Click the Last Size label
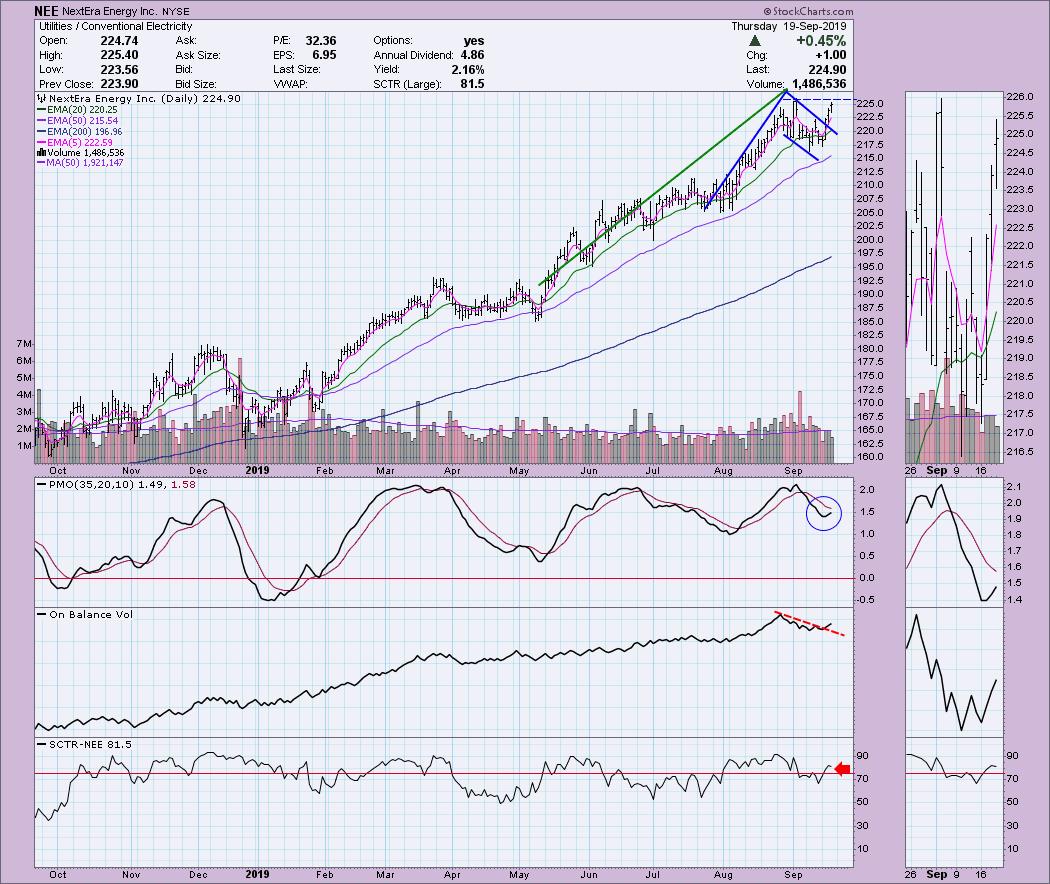The image size is (1050, 884). pos(297,70)
